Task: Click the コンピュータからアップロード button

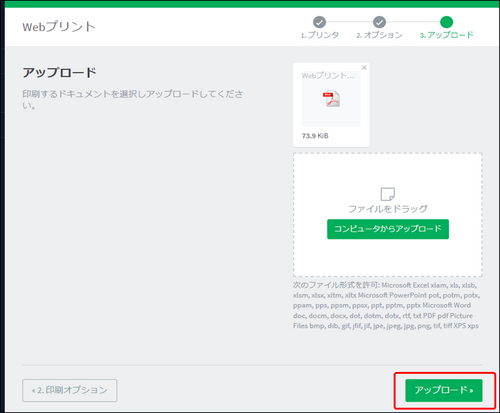Action: 388,229
